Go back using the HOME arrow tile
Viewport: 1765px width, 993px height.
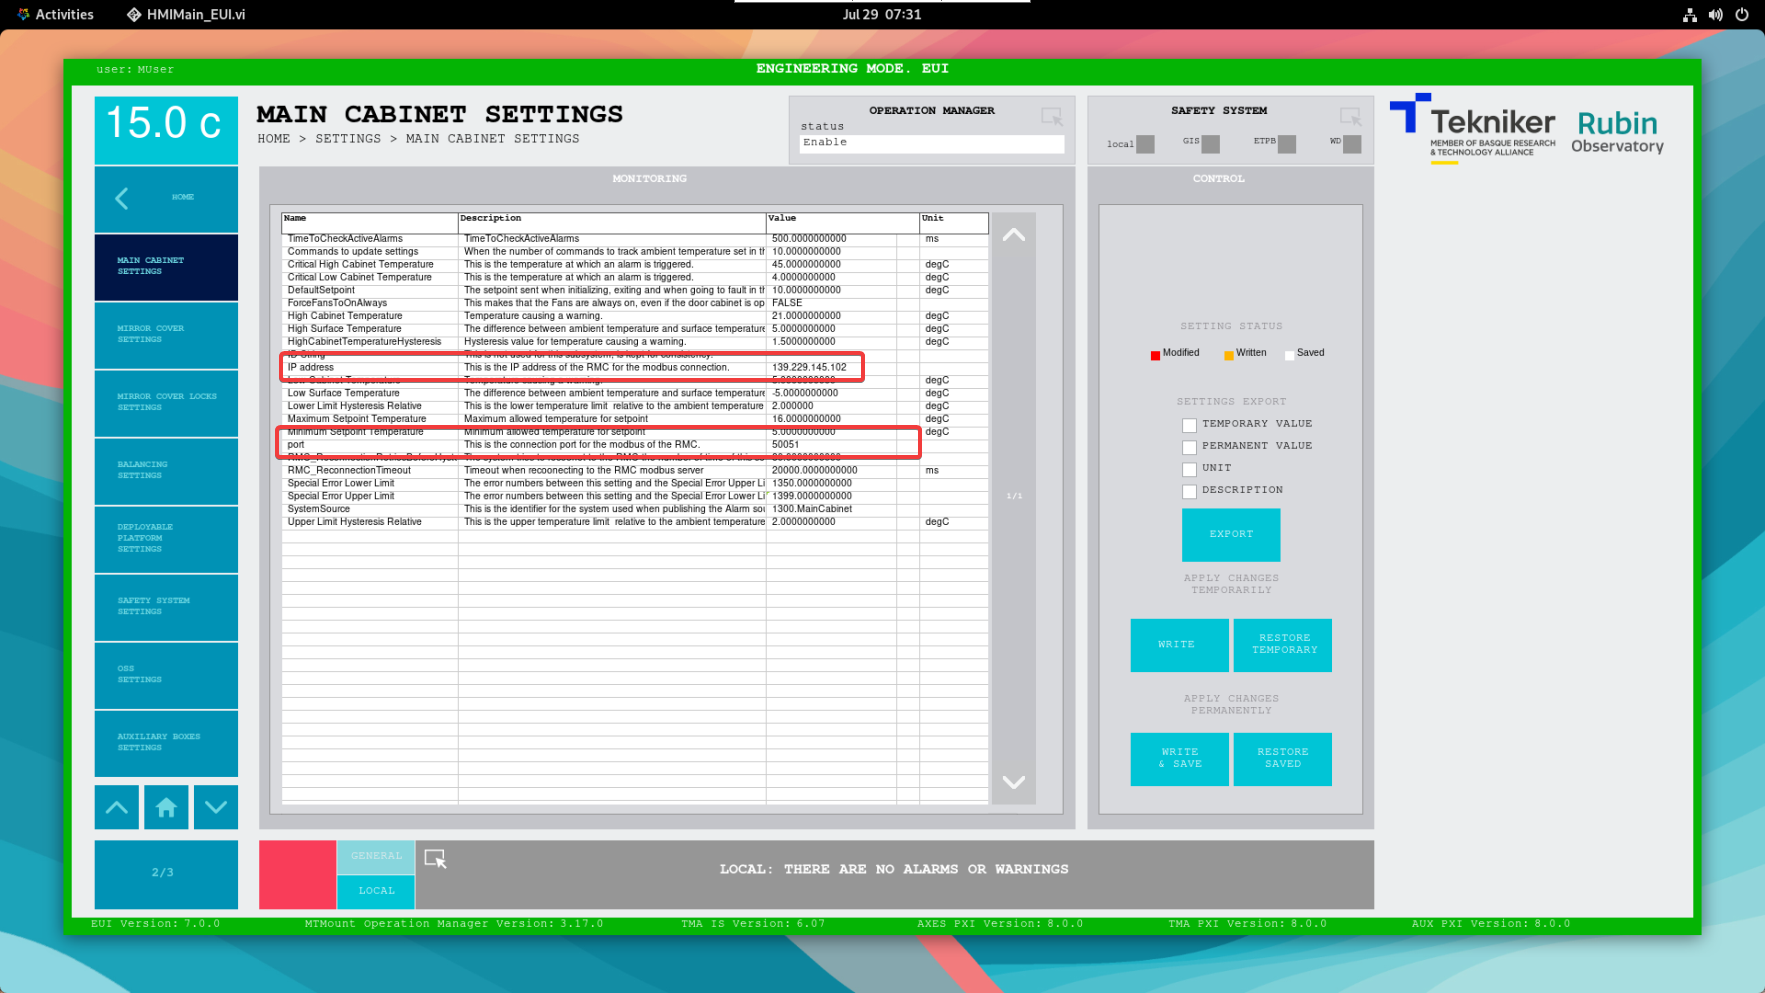point(166,198)
